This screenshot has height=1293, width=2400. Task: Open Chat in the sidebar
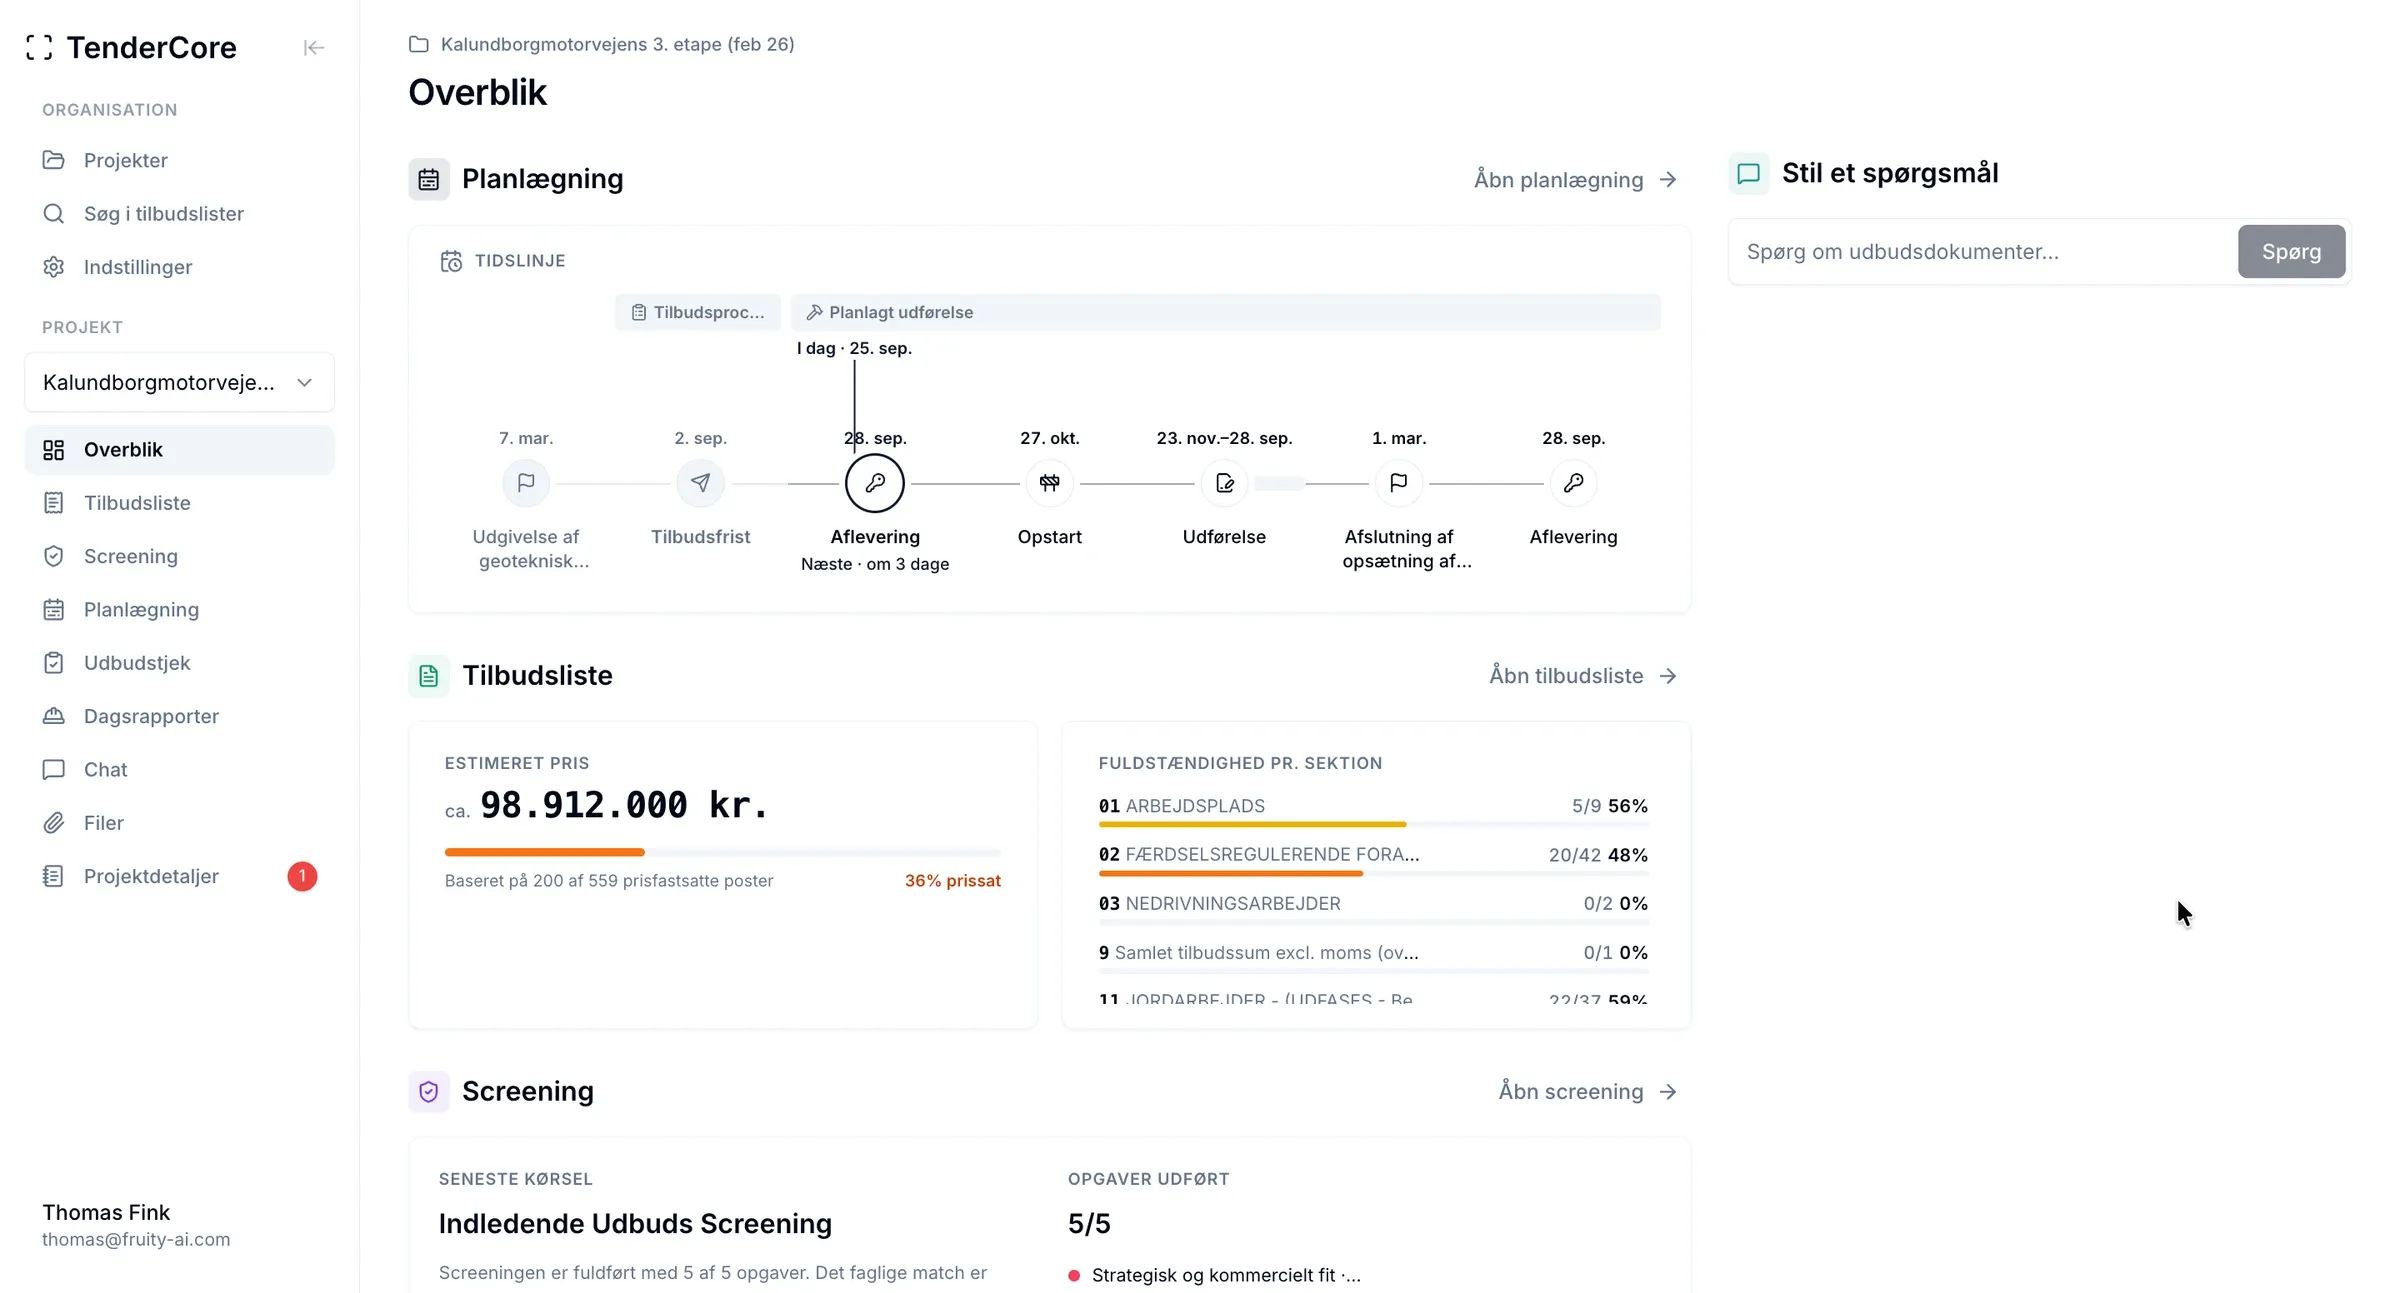pos(180,770)
